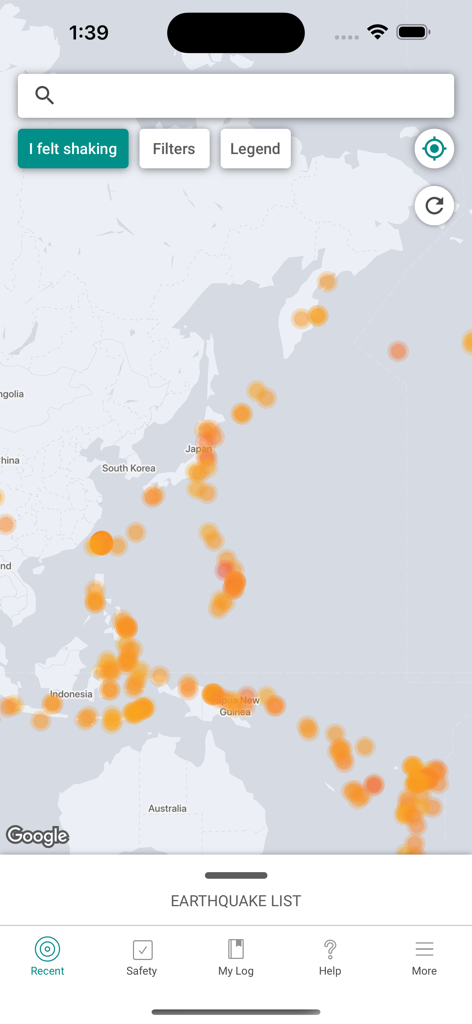Expand the Earthquake List drag handle
The image size is (472, 1024).
coord(236,876)
